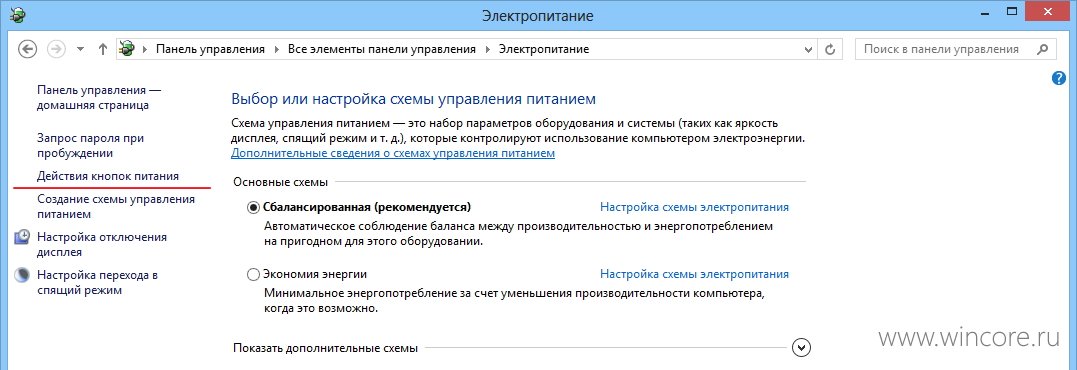Open Настройка схемы электропитания for Экономия энергии

pyautogui.click(x=694, y=274)
